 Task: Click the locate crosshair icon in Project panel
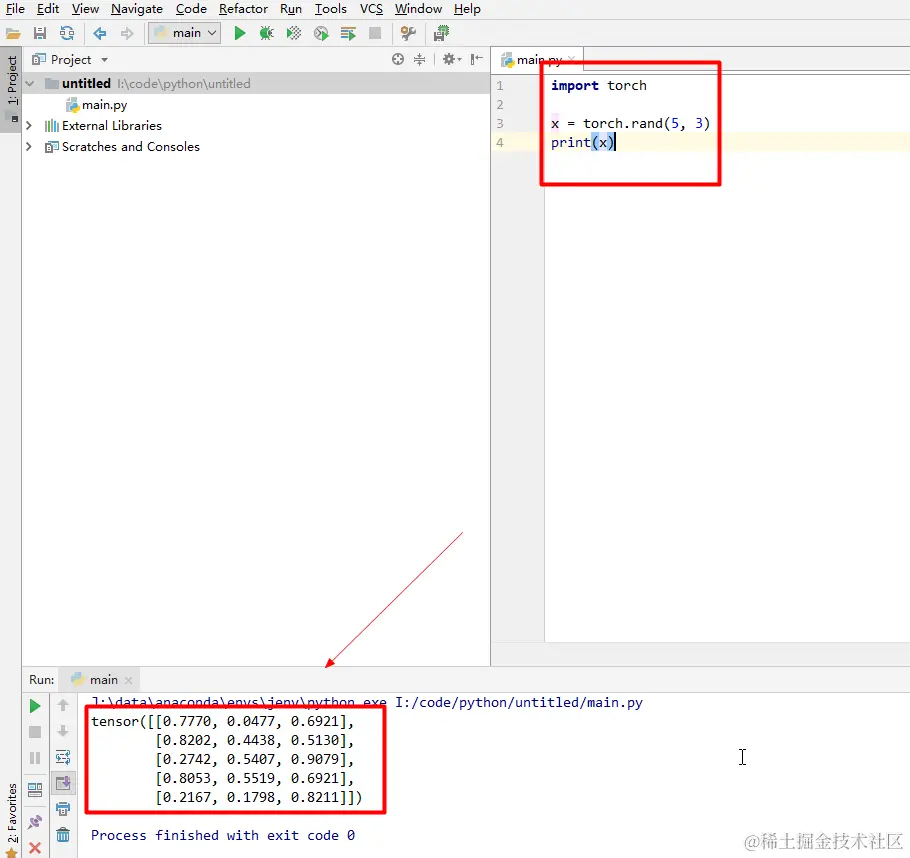(398, 59)
